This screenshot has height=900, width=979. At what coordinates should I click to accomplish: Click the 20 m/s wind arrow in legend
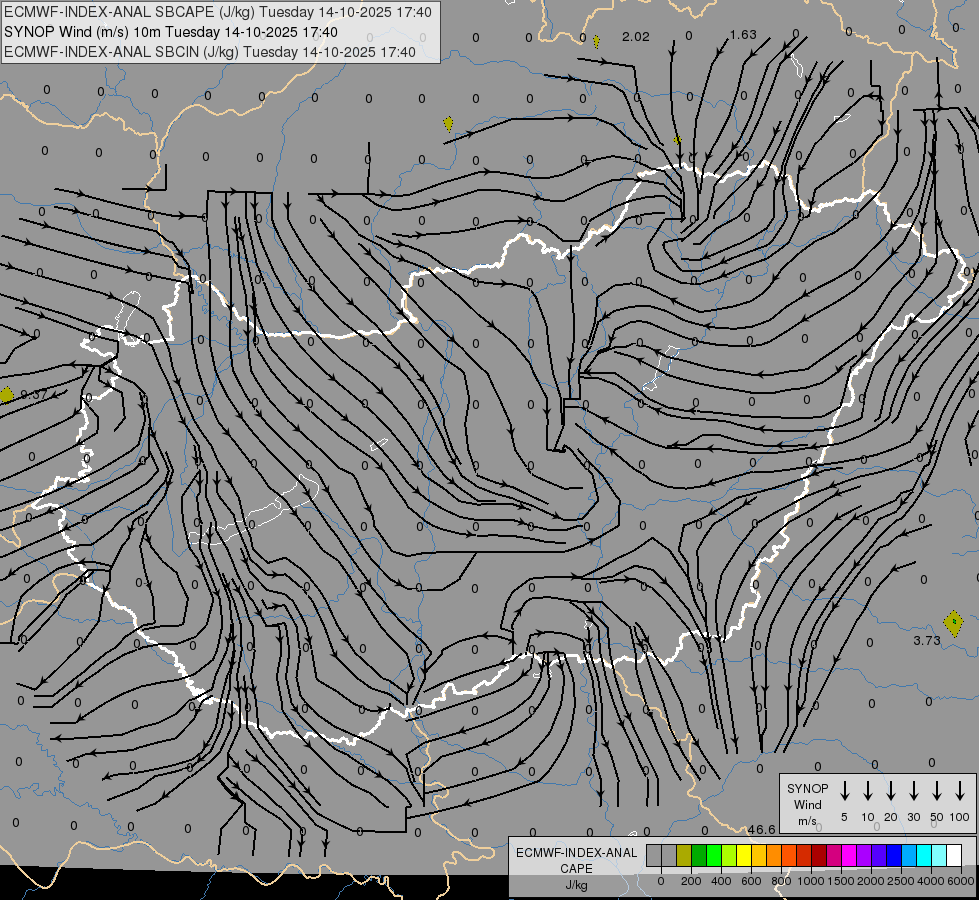(x=891, y=791)
